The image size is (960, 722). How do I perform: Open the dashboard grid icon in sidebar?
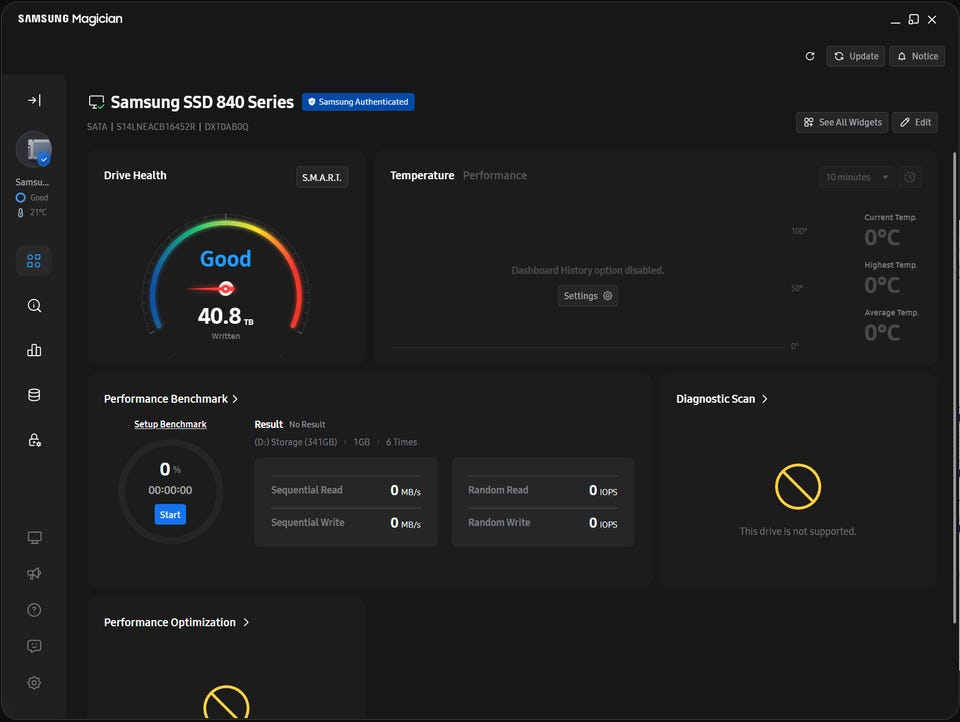coord(34,261)
